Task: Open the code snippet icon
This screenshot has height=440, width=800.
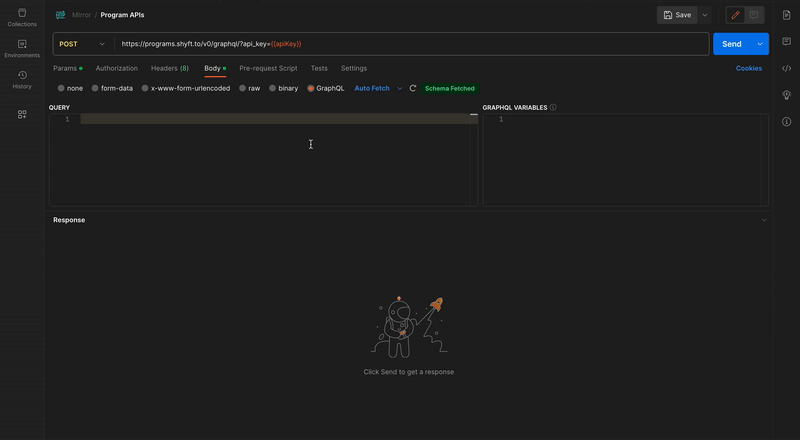Action: [x=786, y=69]
